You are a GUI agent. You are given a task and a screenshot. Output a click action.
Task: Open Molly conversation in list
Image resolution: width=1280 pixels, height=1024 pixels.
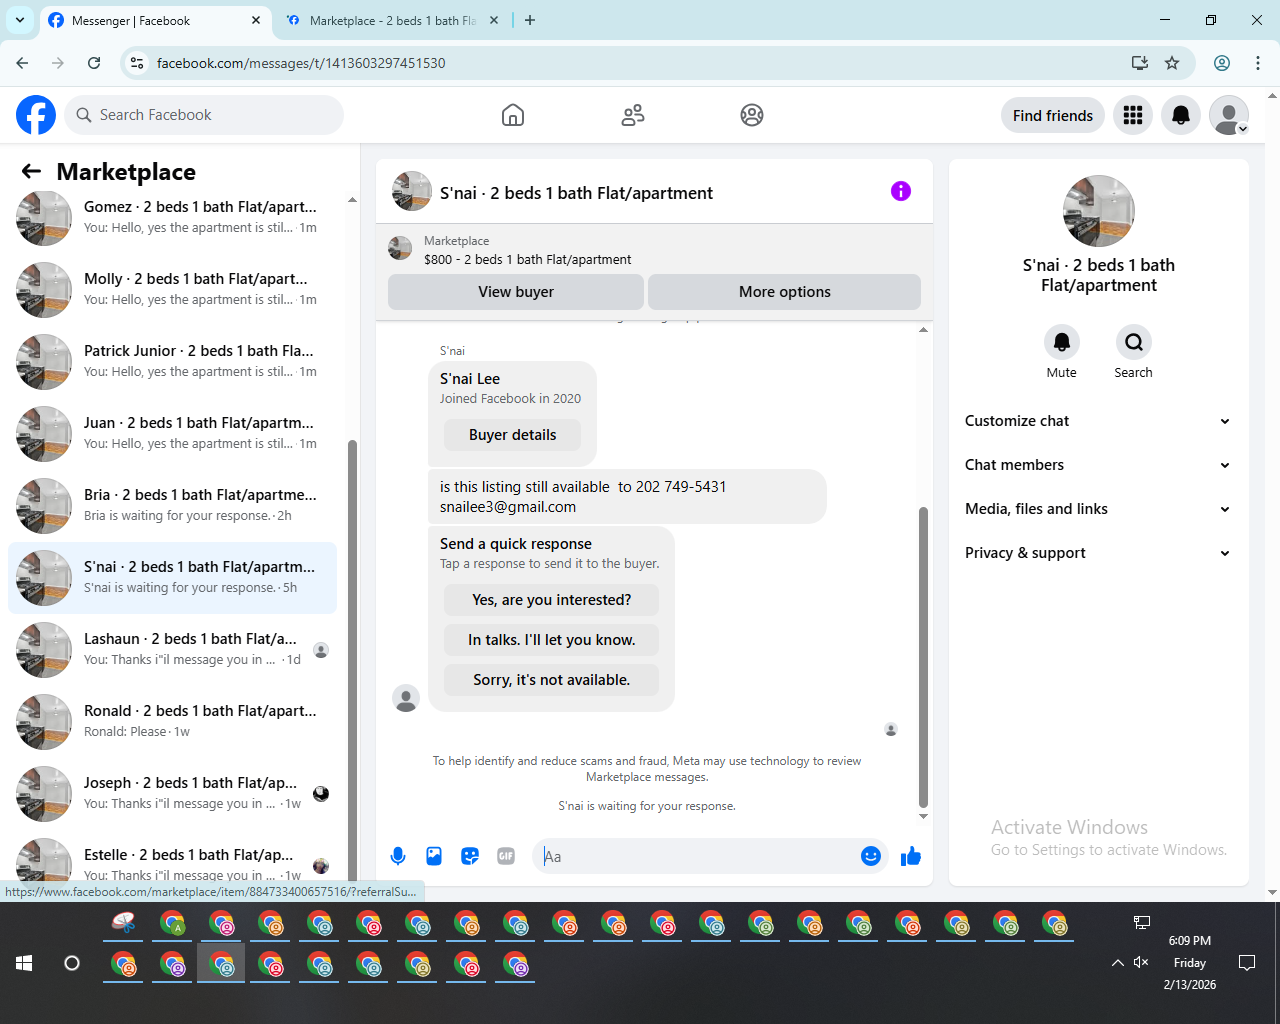point(172,289)
